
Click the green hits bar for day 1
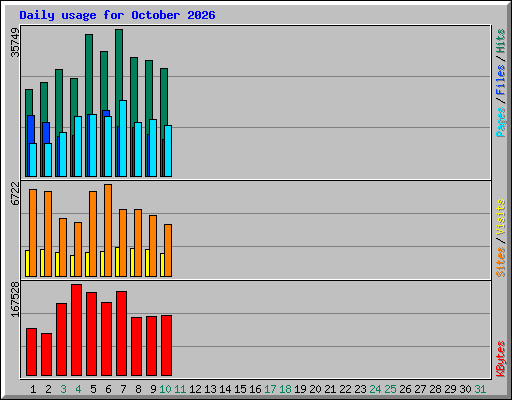point(29,102)
